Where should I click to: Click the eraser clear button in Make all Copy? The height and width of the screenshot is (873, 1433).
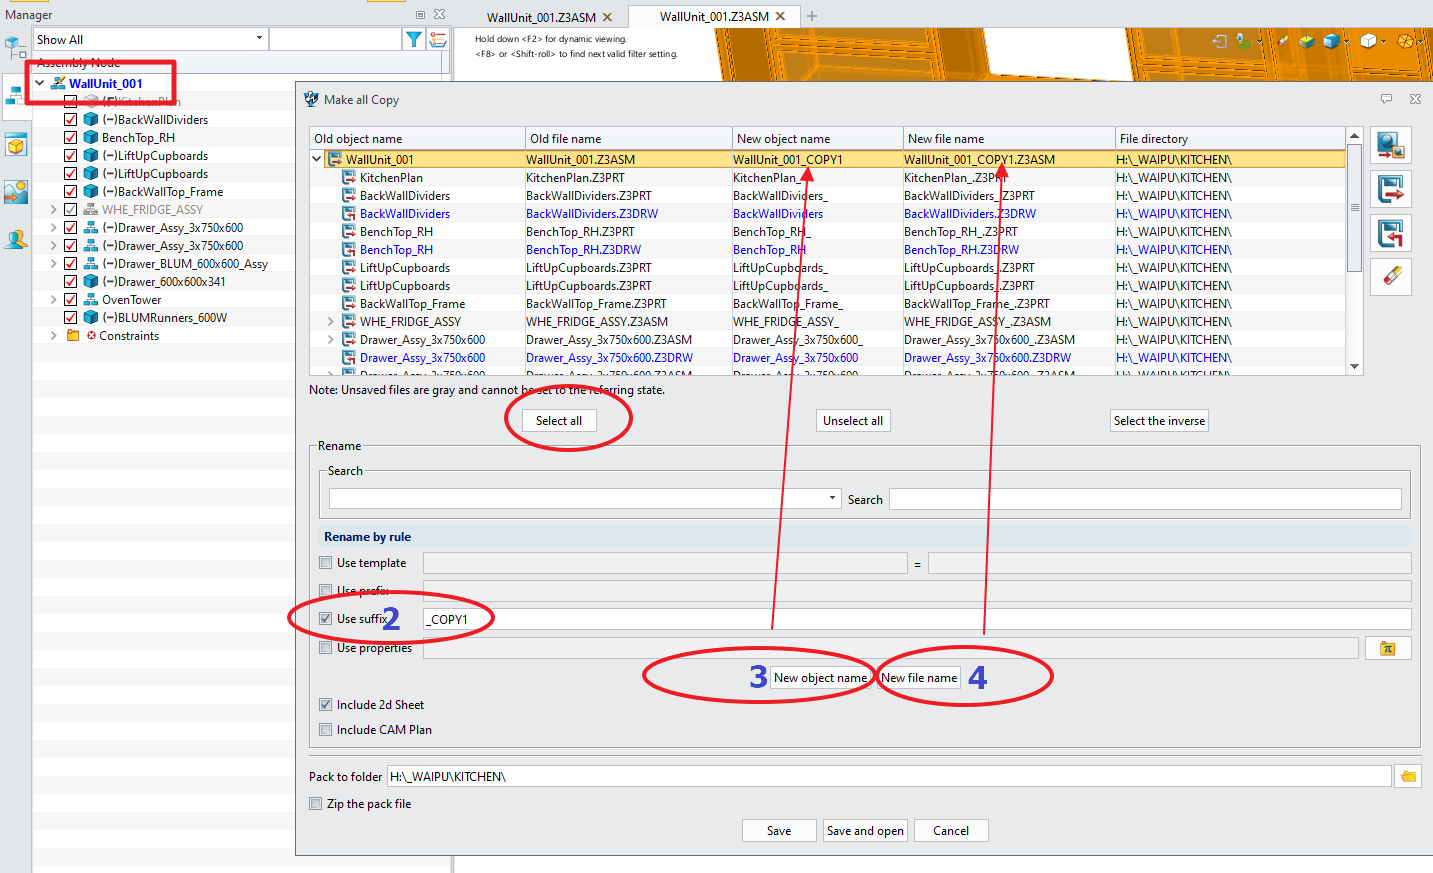[x=1390, y=277]
